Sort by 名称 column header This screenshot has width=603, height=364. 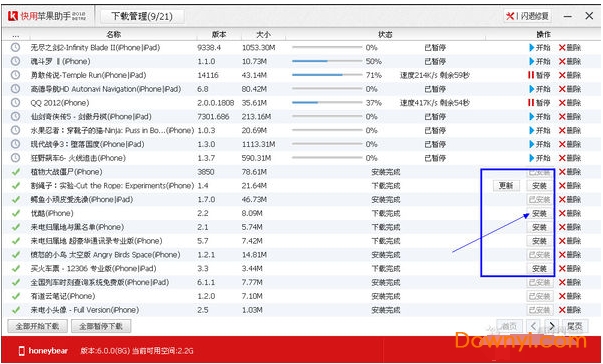coord(113,35)
